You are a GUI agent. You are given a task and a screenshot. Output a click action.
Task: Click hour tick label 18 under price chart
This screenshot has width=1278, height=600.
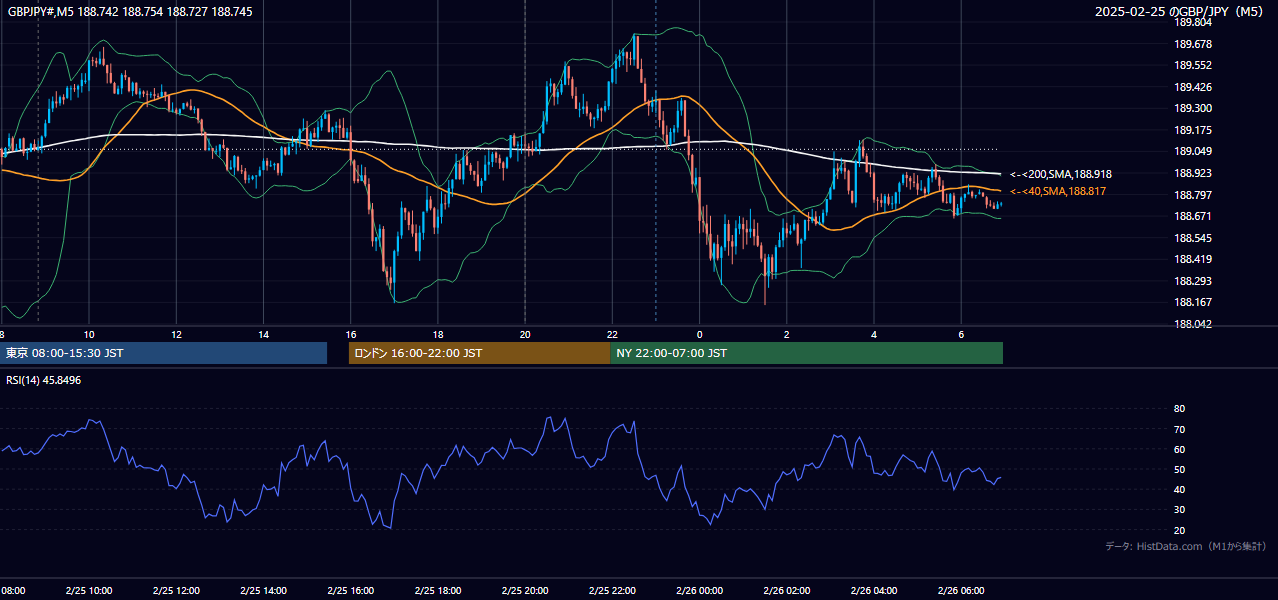[x=438, y=334]
